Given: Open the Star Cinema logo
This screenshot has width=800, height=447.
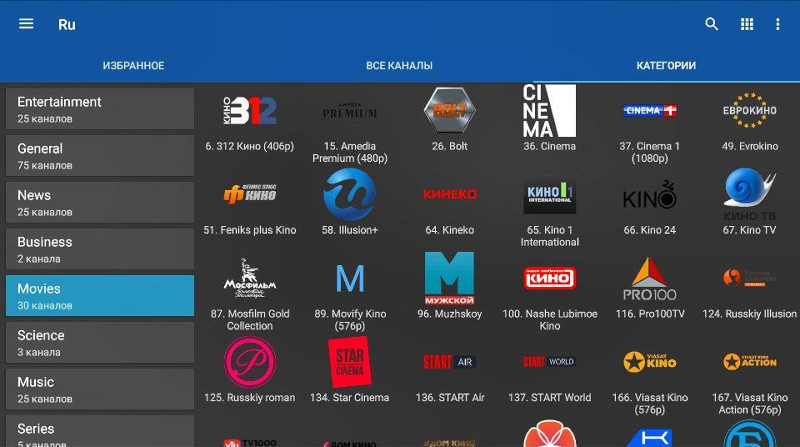Looking at the screenshot, I should click(349, 362).
